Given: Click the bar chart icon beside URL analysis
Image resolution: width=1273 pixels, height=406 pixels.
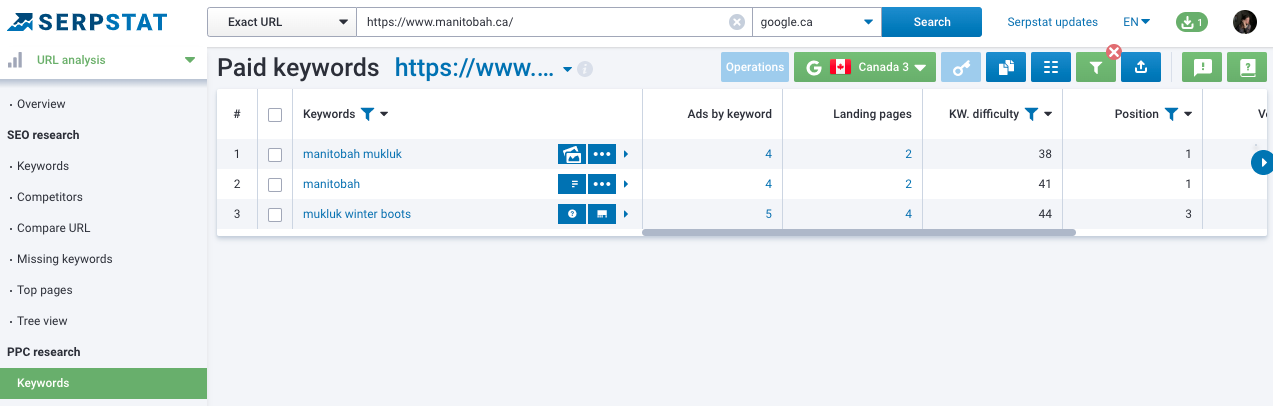Looking at the screenshot, I should 15,60.
